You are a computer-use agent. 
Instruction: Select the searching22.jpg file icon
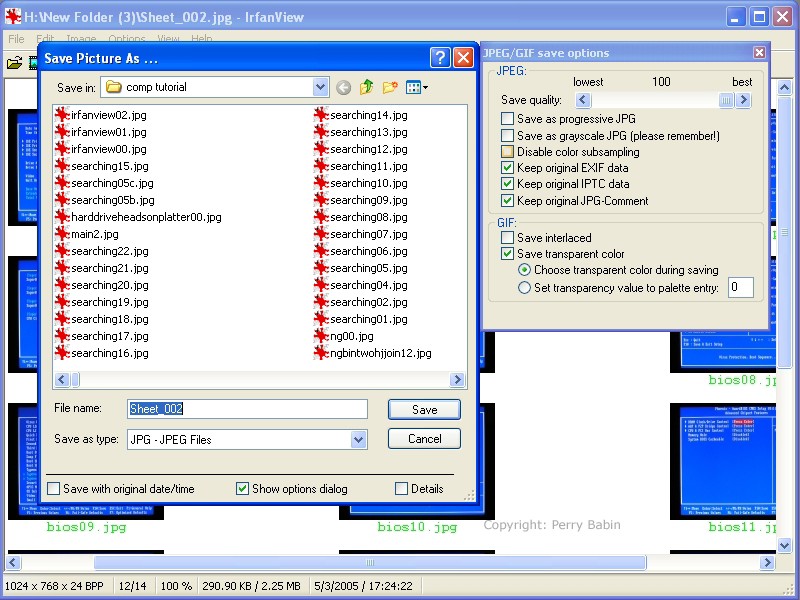[62, 251]
